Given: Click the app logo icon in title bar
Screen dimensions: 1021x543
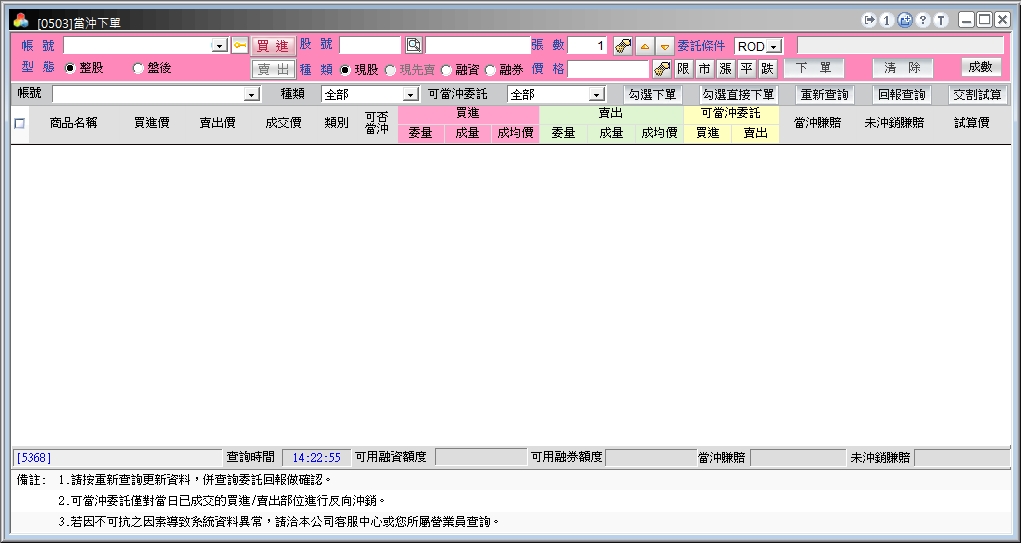Looking at the screenshot, I should [x=21, y=21].
